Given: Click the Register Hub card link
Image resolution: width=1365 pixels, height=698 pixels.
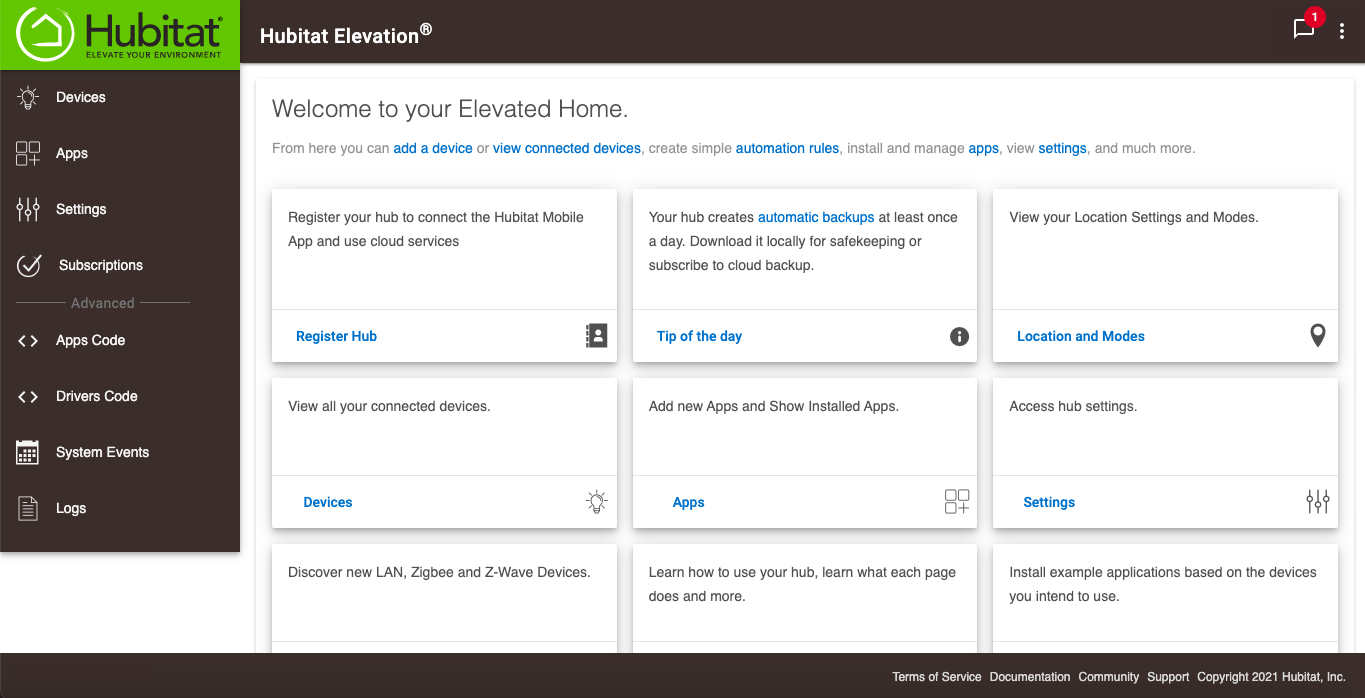Looking at the screenshot, I should pos(336,336).
